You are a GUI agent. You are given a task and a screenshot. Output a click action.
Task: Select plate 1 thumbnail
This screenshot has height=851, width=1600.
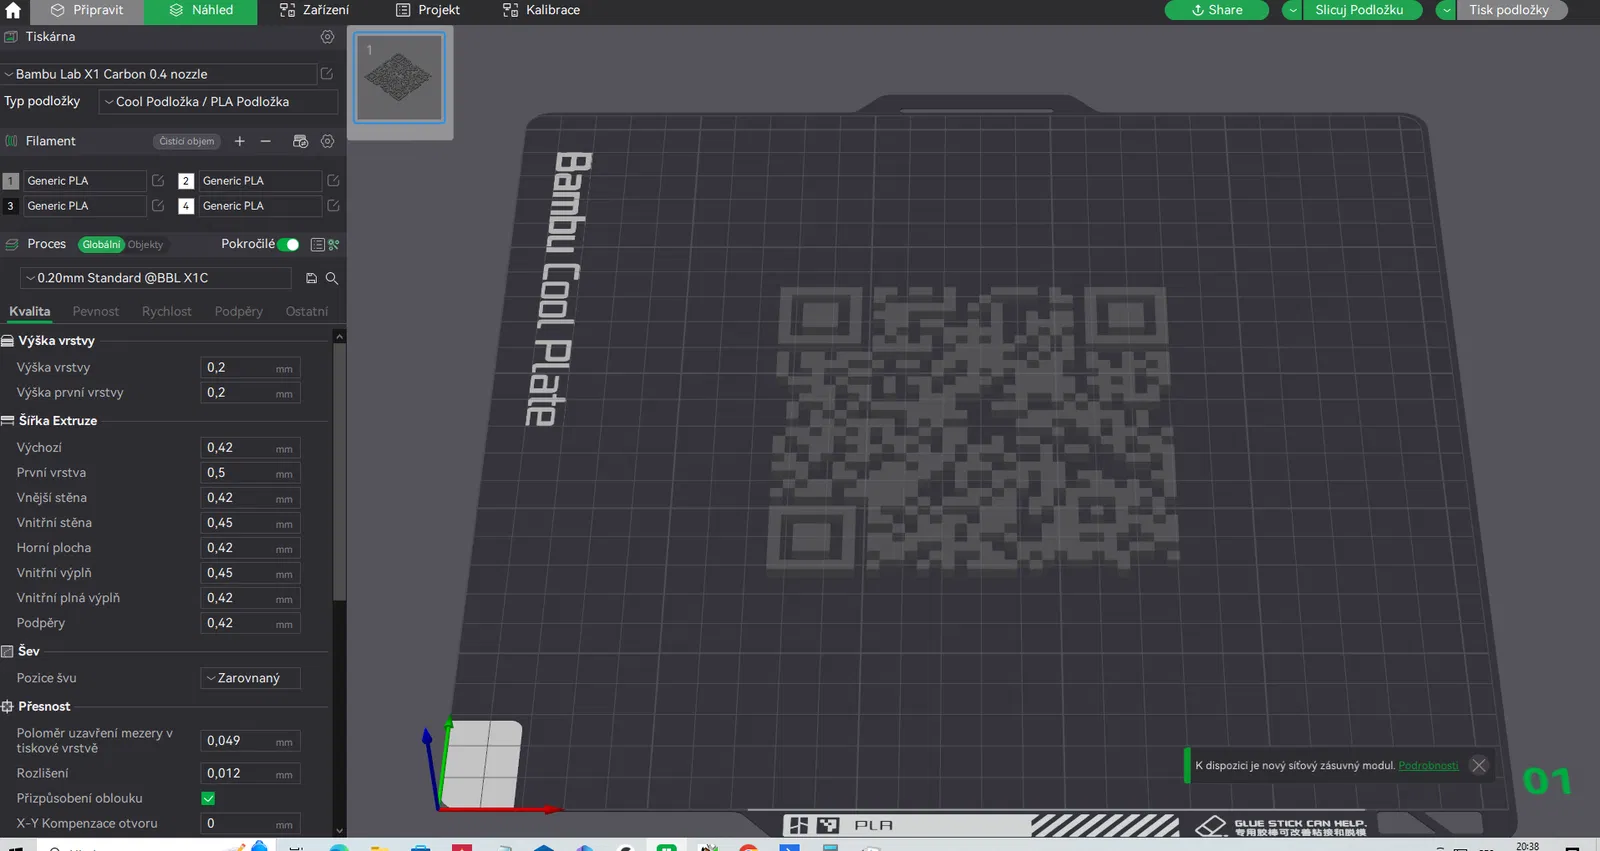pos(400,77)
